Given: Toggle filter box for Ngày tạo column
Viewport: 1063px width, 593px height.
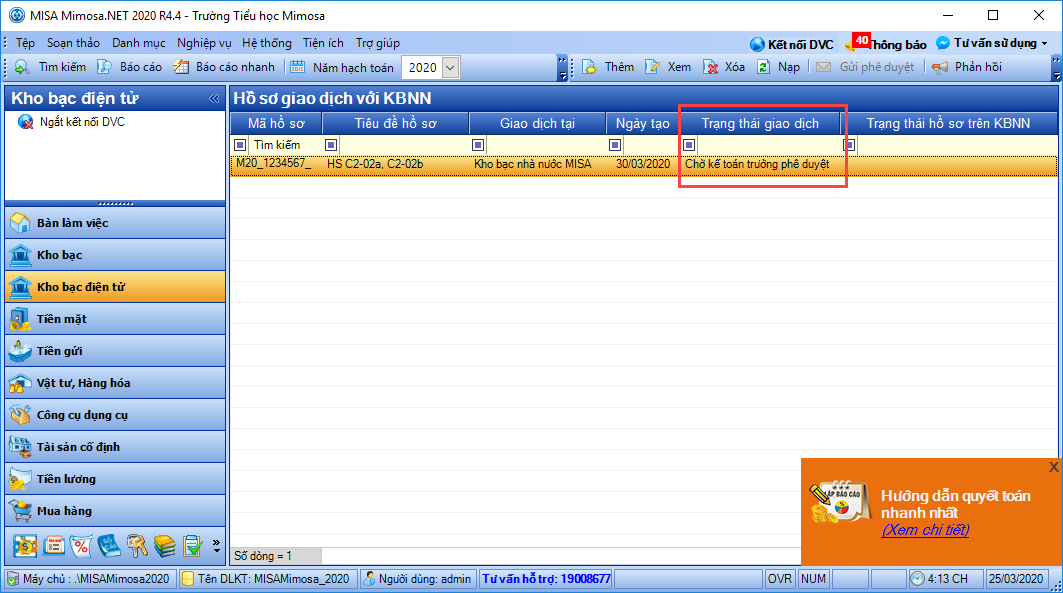Looking at the screenshot, I should [x=615, y=145].
